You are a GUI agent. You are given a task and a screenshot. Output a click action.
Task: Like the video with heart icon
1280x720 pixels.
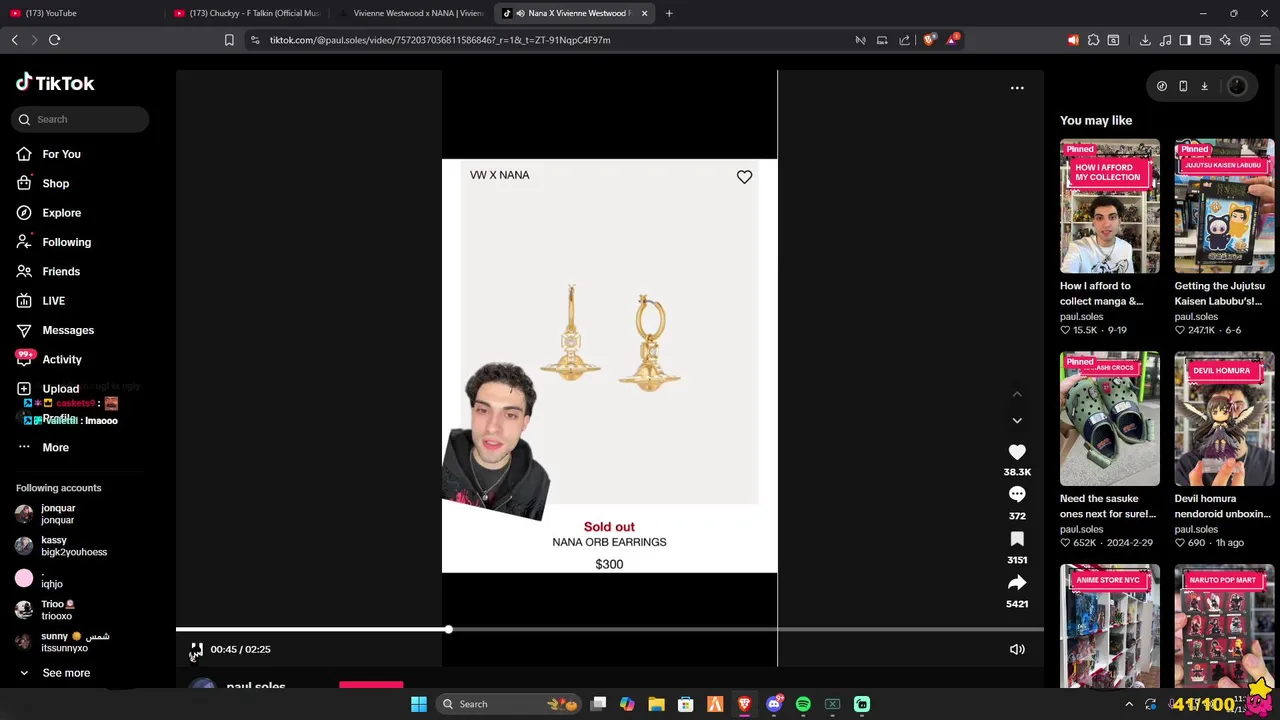[1017, 452]
